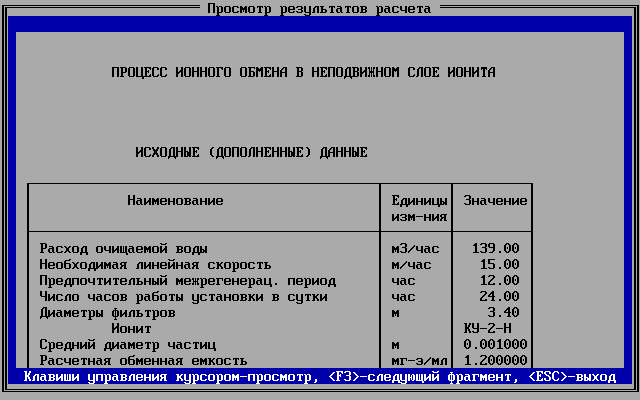
Task: Click the value 139.00
Action: click(x=495, y=249)
